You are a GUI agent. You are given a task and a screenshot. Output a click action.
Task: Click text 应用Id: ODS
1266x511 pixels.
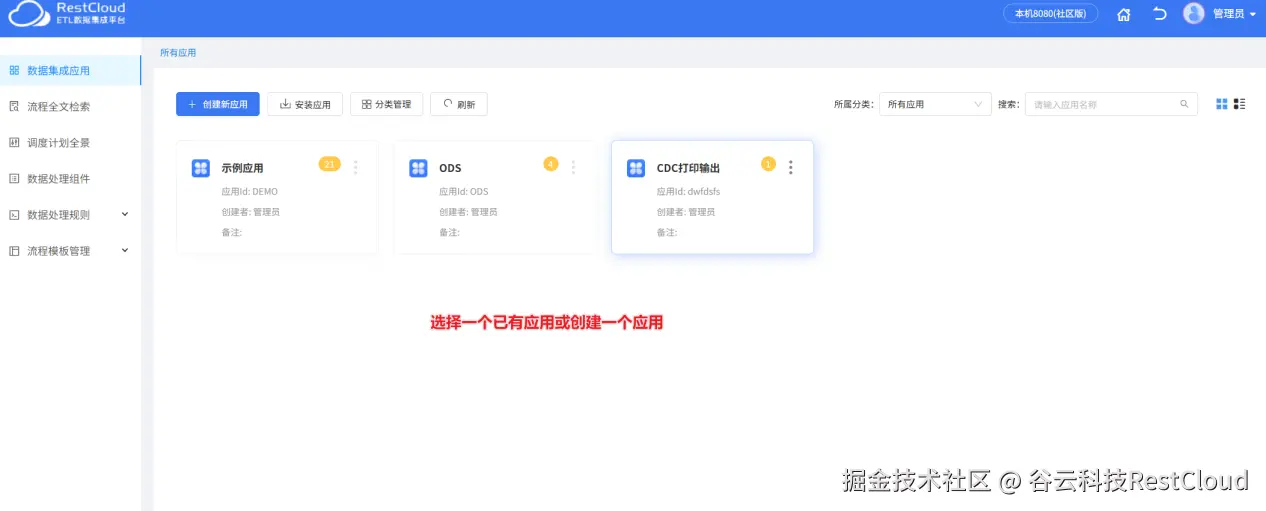point(464,191)
